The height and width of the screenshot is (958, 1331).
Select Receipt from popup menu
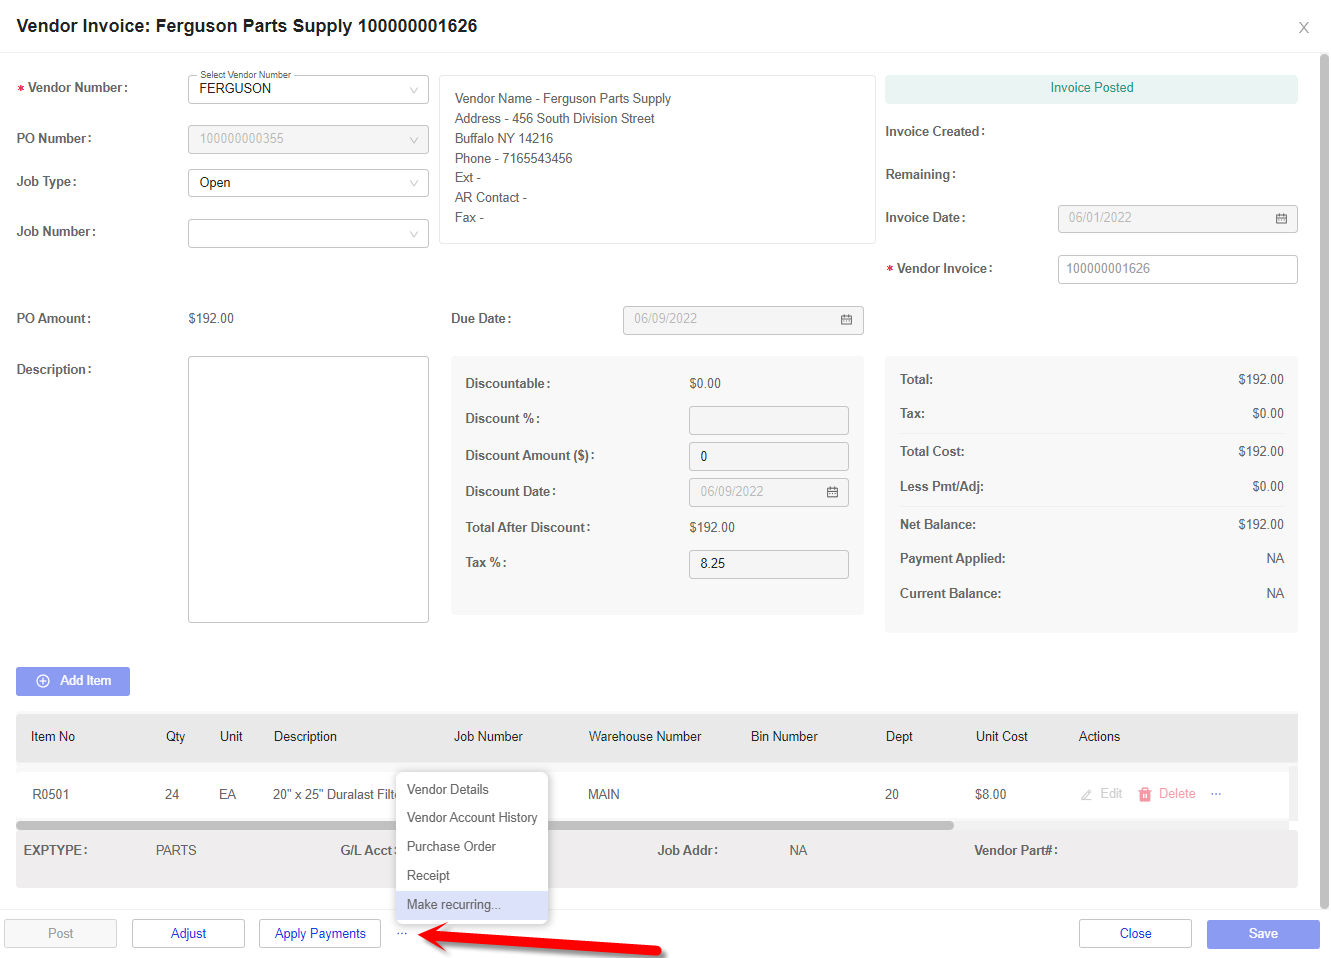pyautogui.click(x=472, y=875)
